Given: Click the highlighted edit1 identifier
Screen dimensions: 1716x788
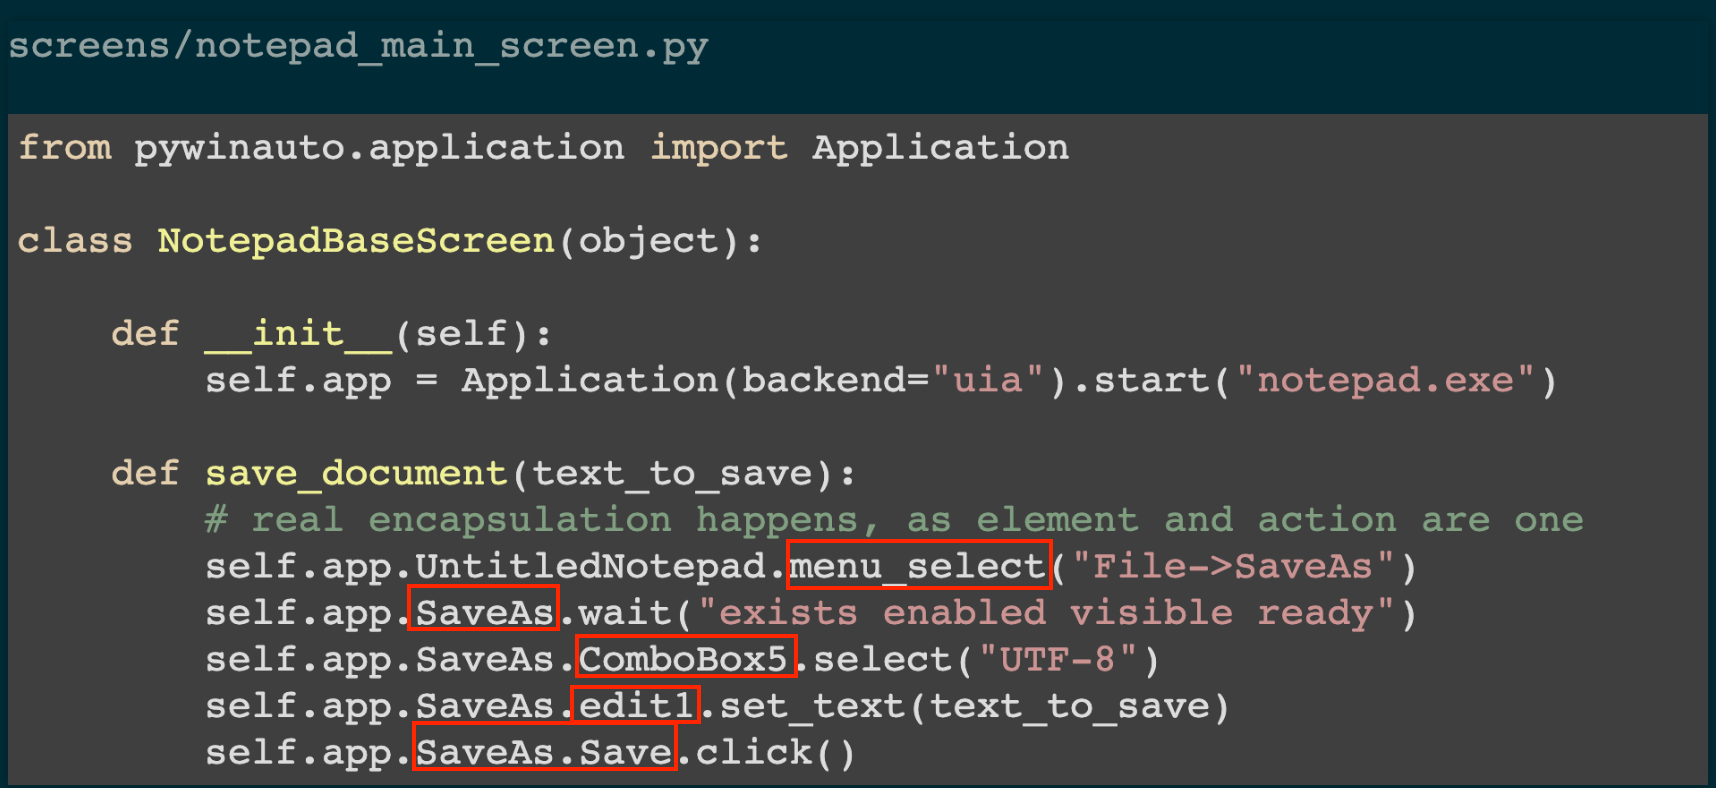Looking at the screenshot, I should [x=637, y=705].
